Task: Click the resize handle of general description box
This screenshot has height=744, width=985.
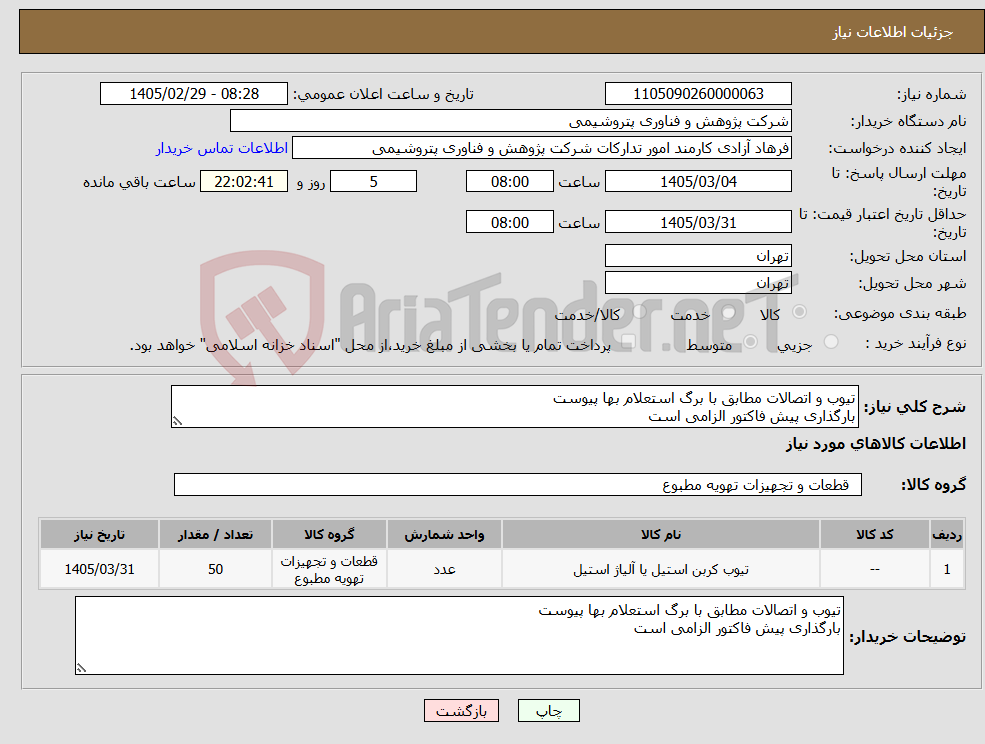Action: click(x=177, y=422)
